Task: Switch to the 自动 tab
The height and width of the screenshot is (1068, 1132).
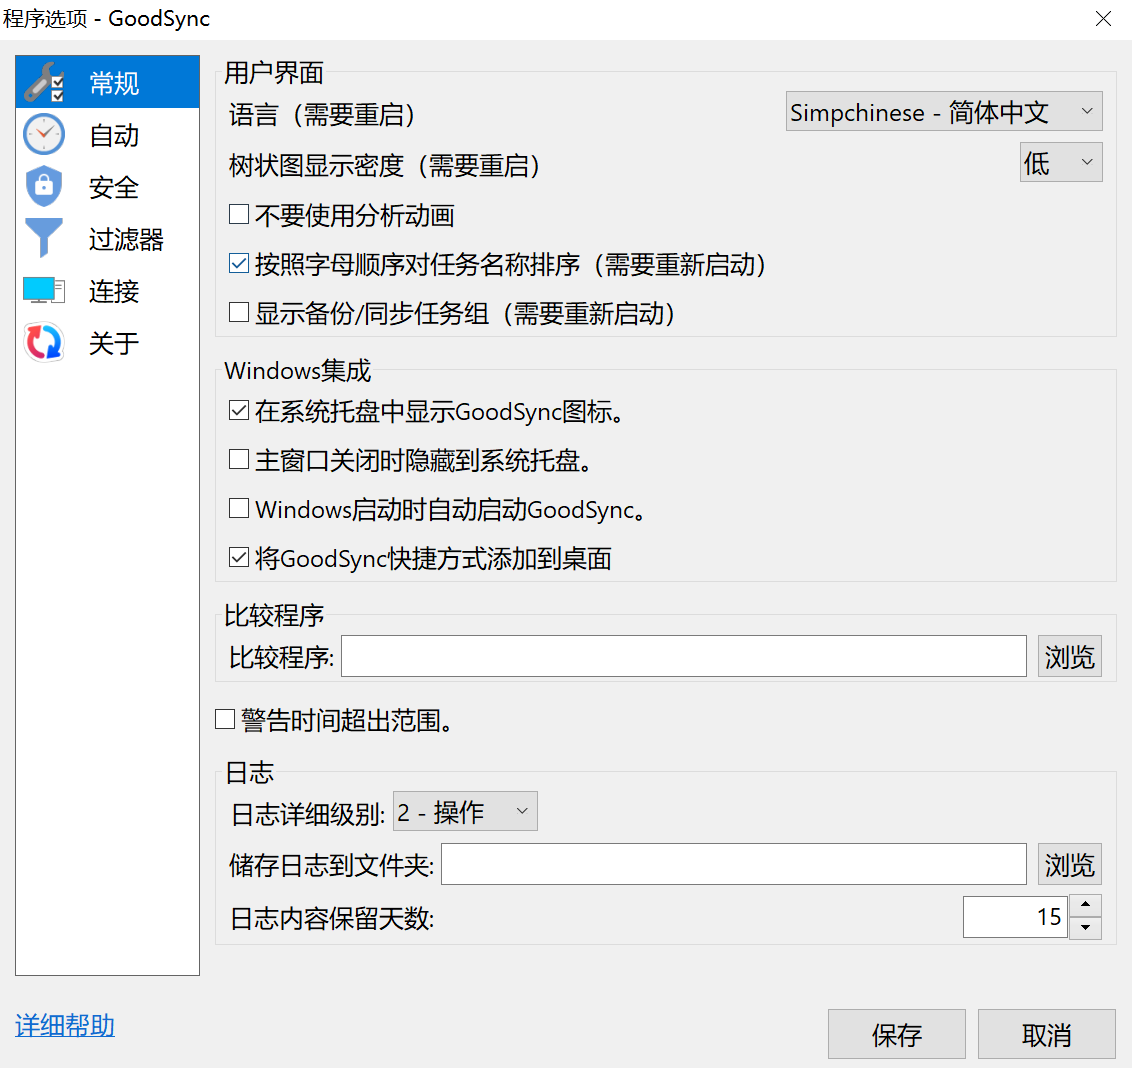Action: coord(108,134)
